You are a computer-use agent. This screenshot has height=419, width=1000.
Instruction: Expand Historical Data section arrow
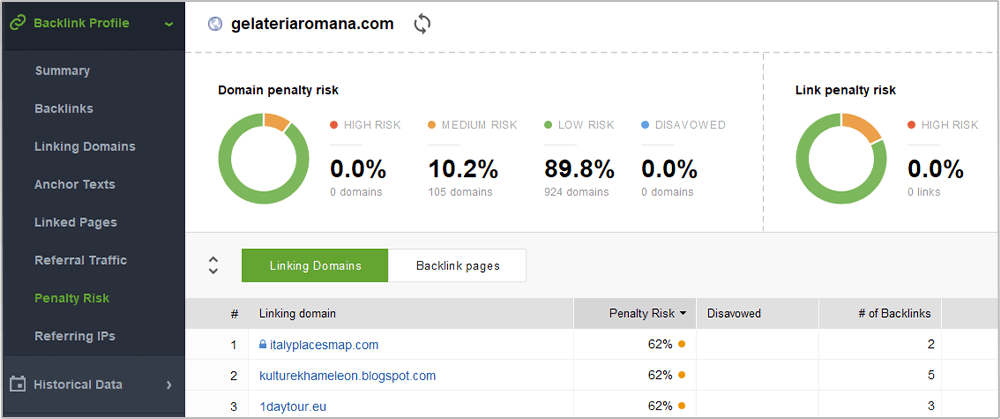pyautogui.click(x=169, y=385)
